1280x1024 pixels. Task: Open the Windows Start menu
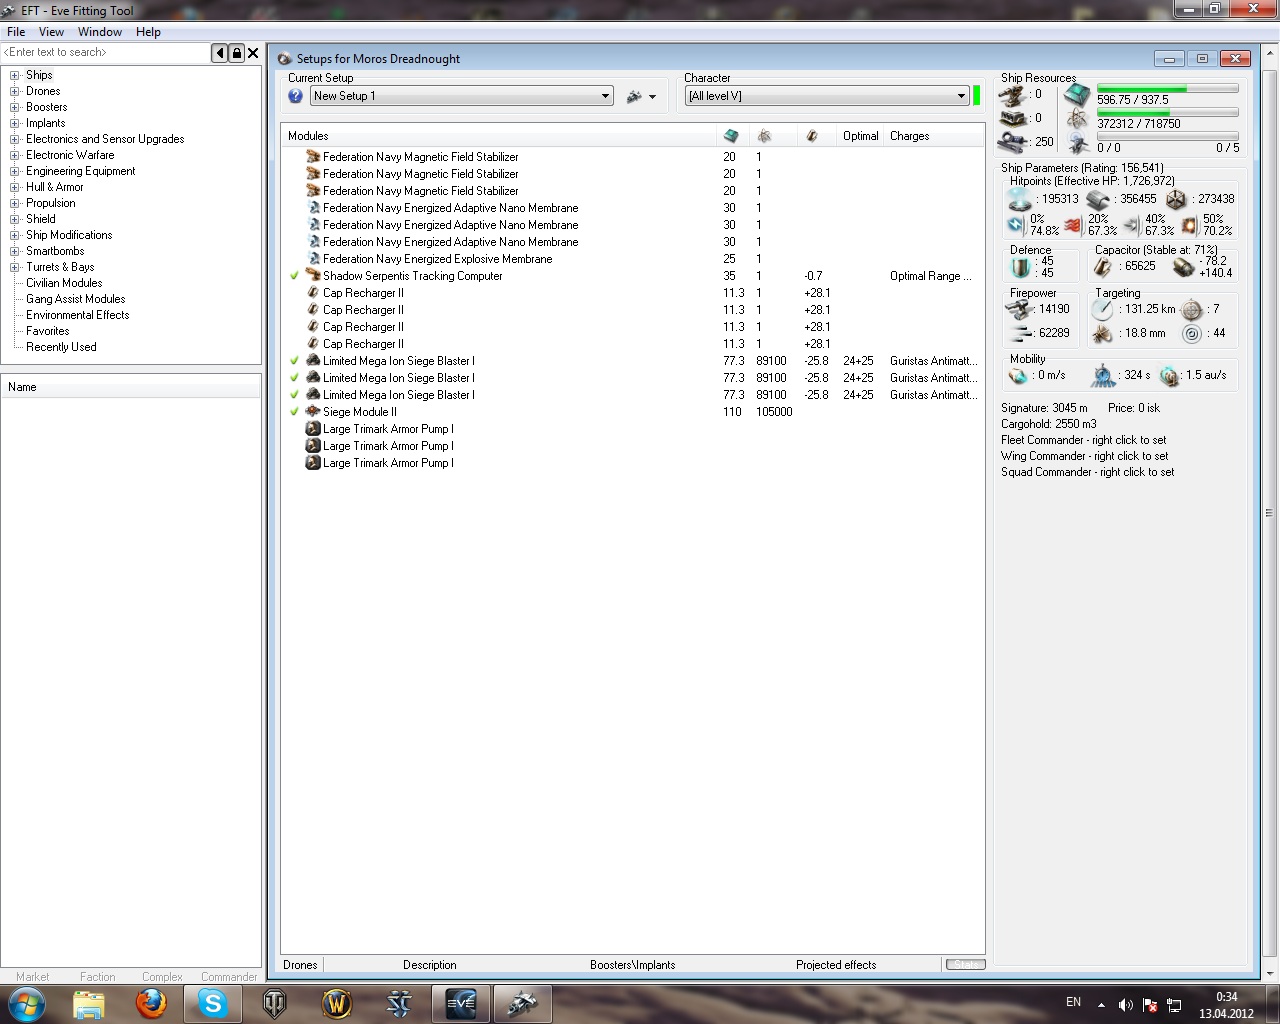tap(26, 1003)
